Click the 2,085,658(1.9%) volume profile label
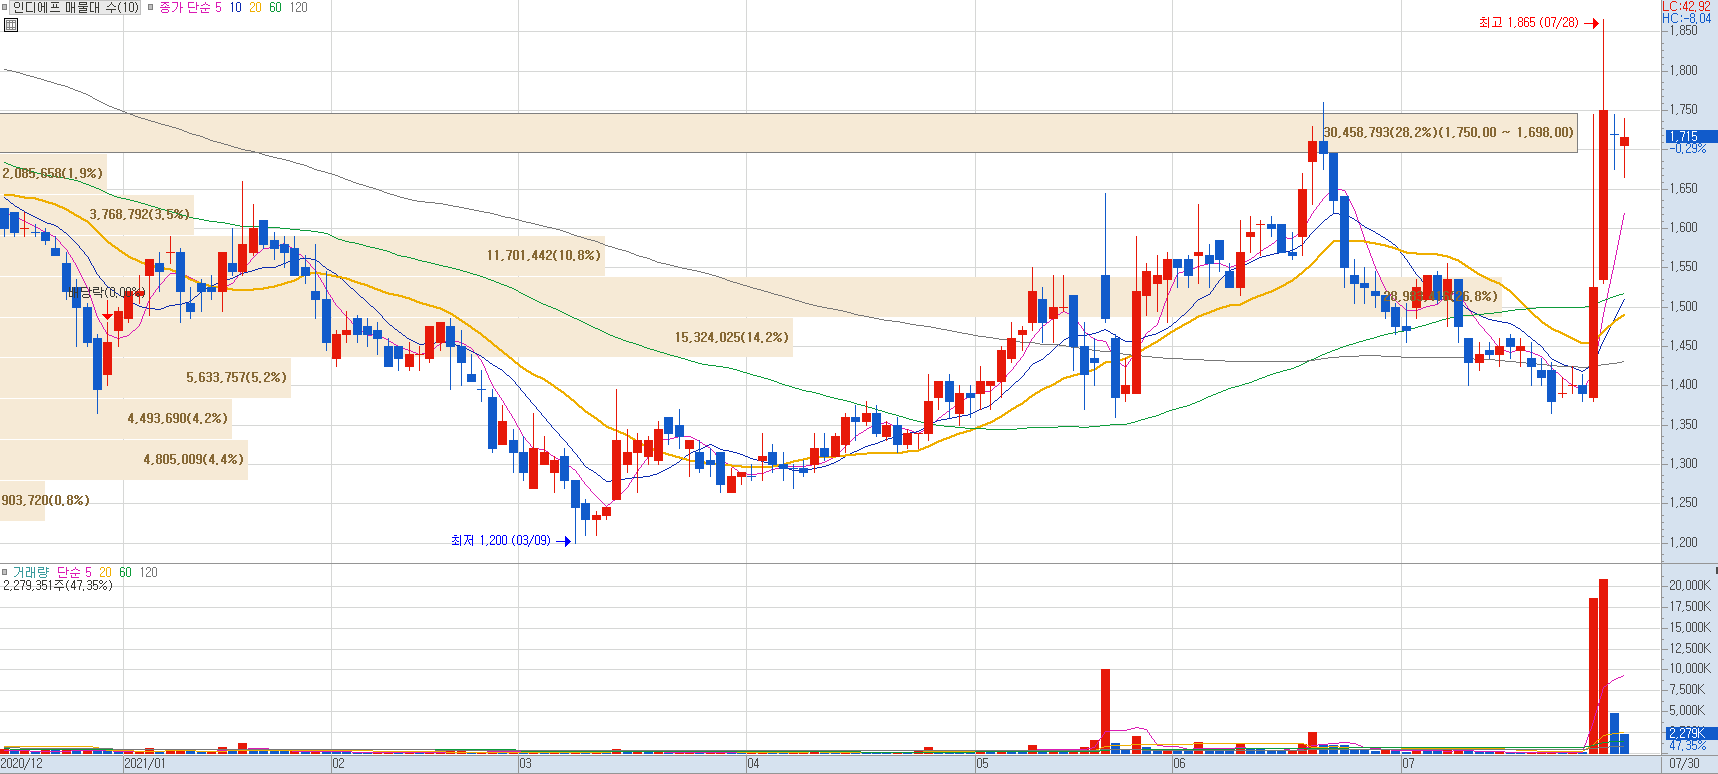The height and width of the screenshot is (774, 1718). (x=52, y=173)
